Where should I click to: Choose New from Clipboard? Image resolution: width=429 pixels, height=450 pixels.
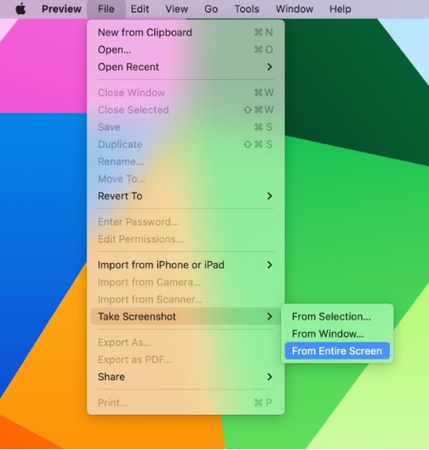186,32
